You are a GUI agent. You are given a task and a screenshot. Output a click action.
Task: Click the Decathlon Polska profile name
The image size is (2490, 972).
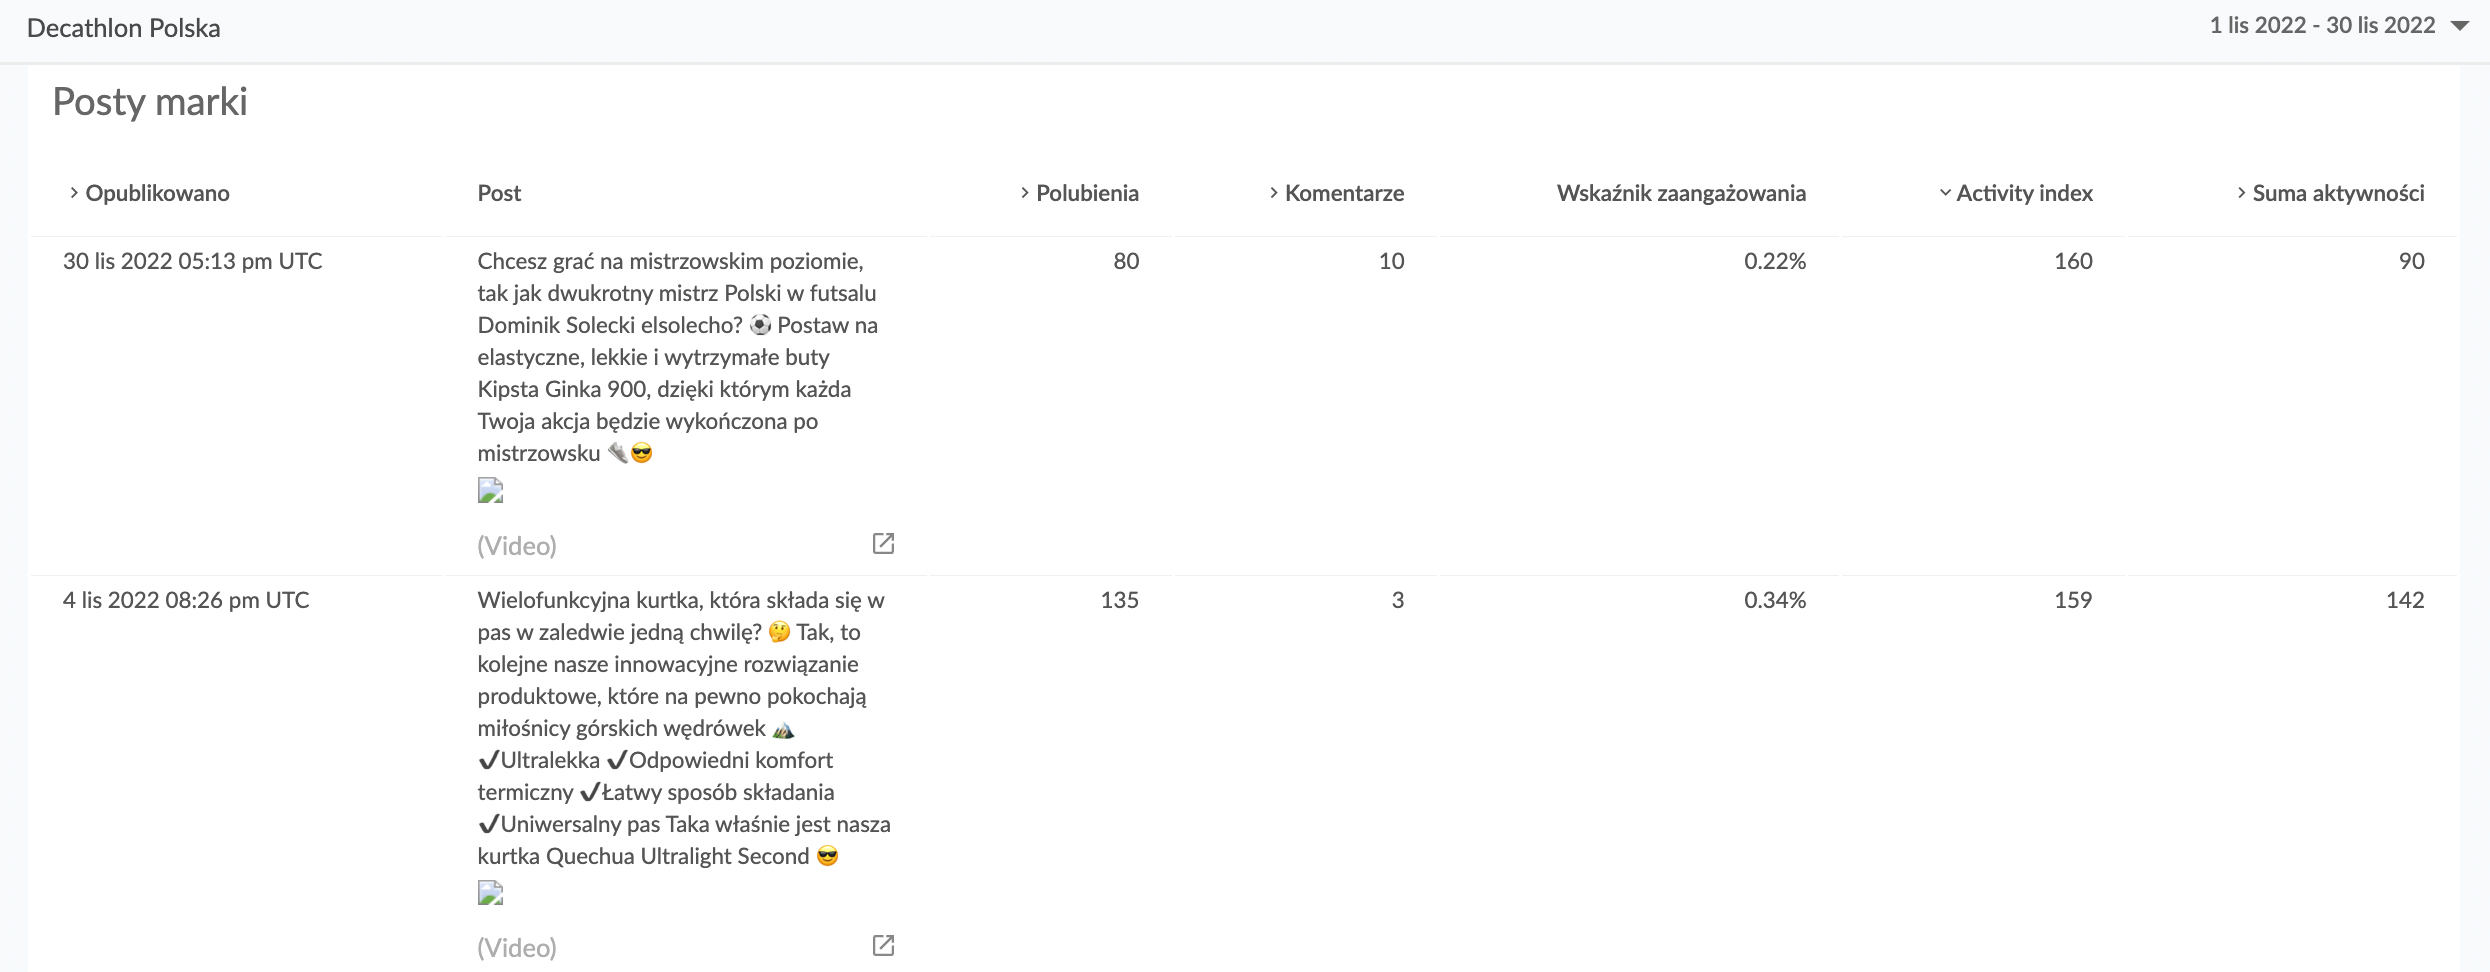(x=124, y=28)
